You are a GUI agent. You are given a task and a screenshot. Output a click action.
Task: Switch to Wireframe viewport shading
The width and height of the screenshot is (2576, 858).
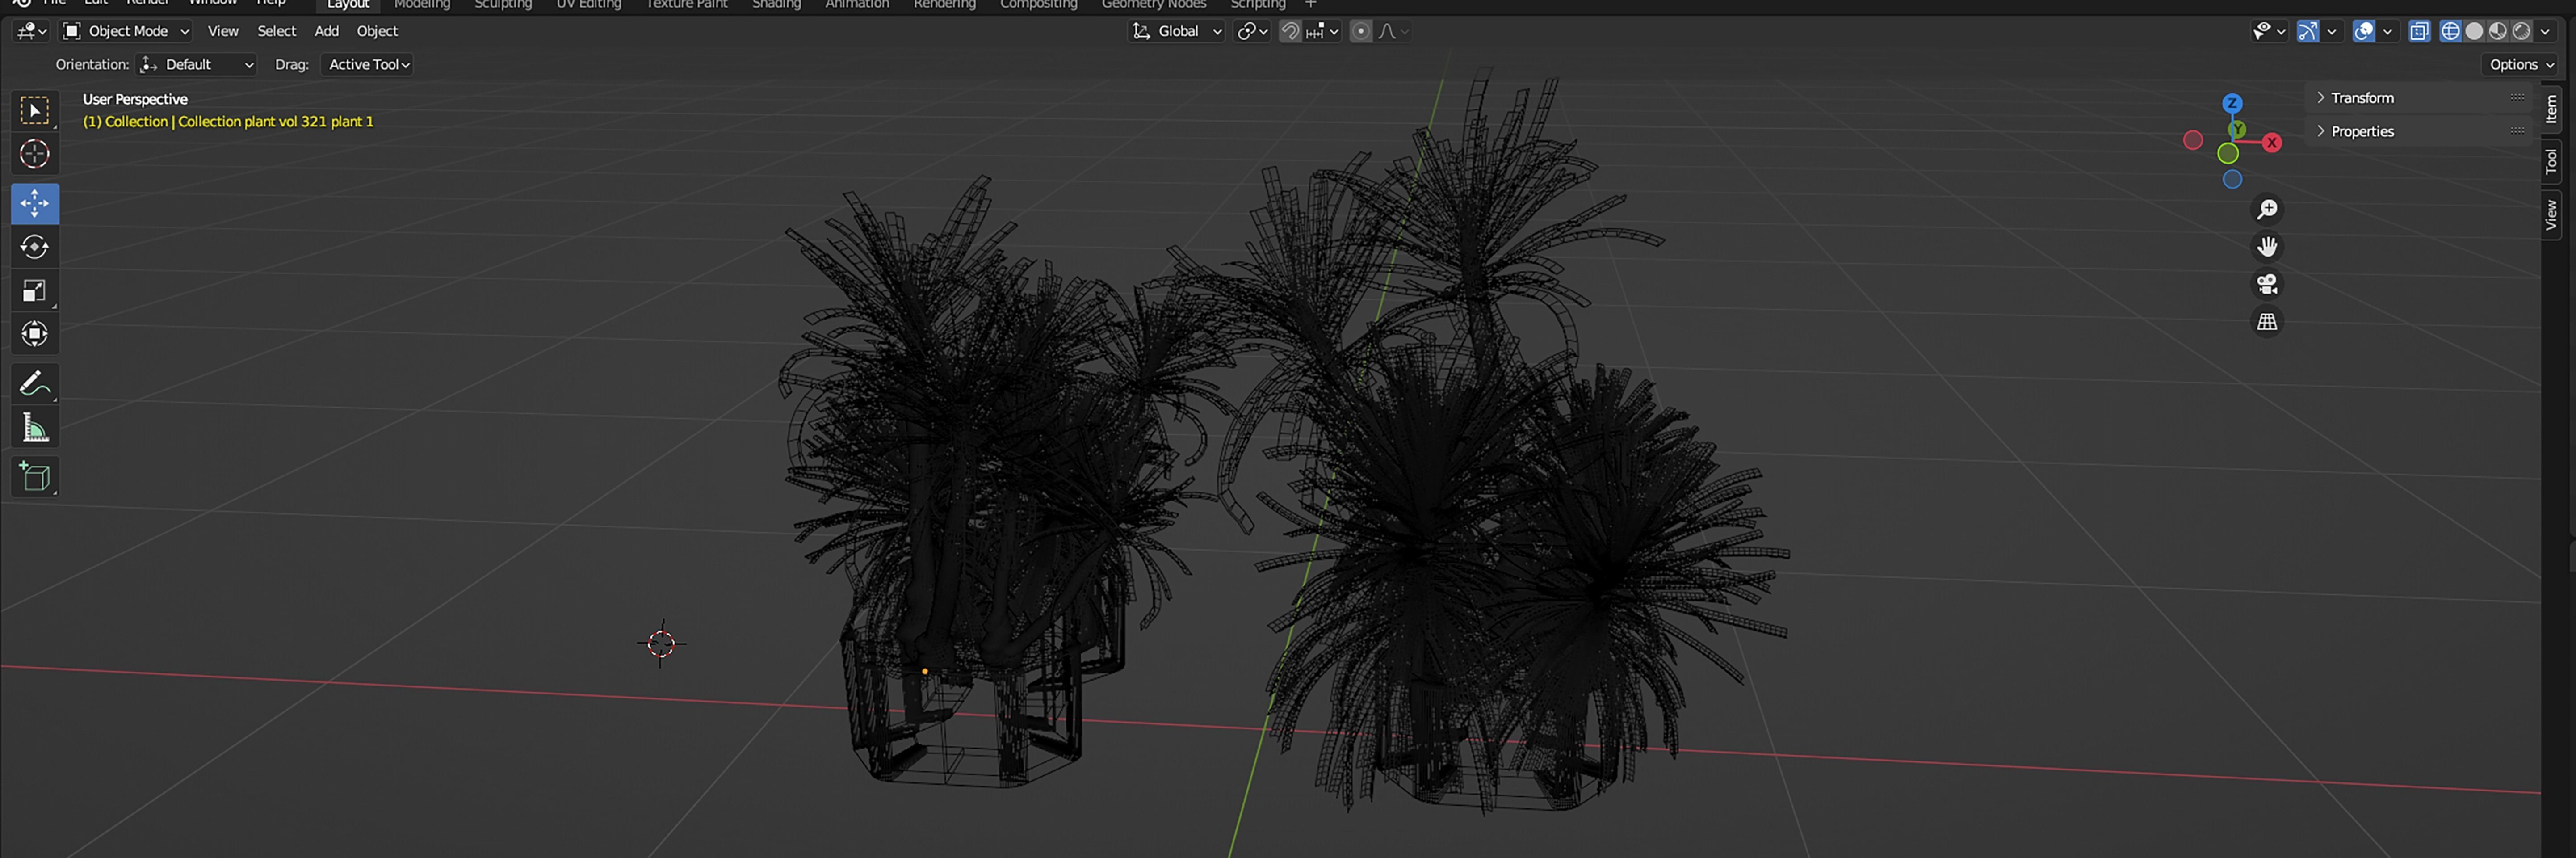(2450, 31)
